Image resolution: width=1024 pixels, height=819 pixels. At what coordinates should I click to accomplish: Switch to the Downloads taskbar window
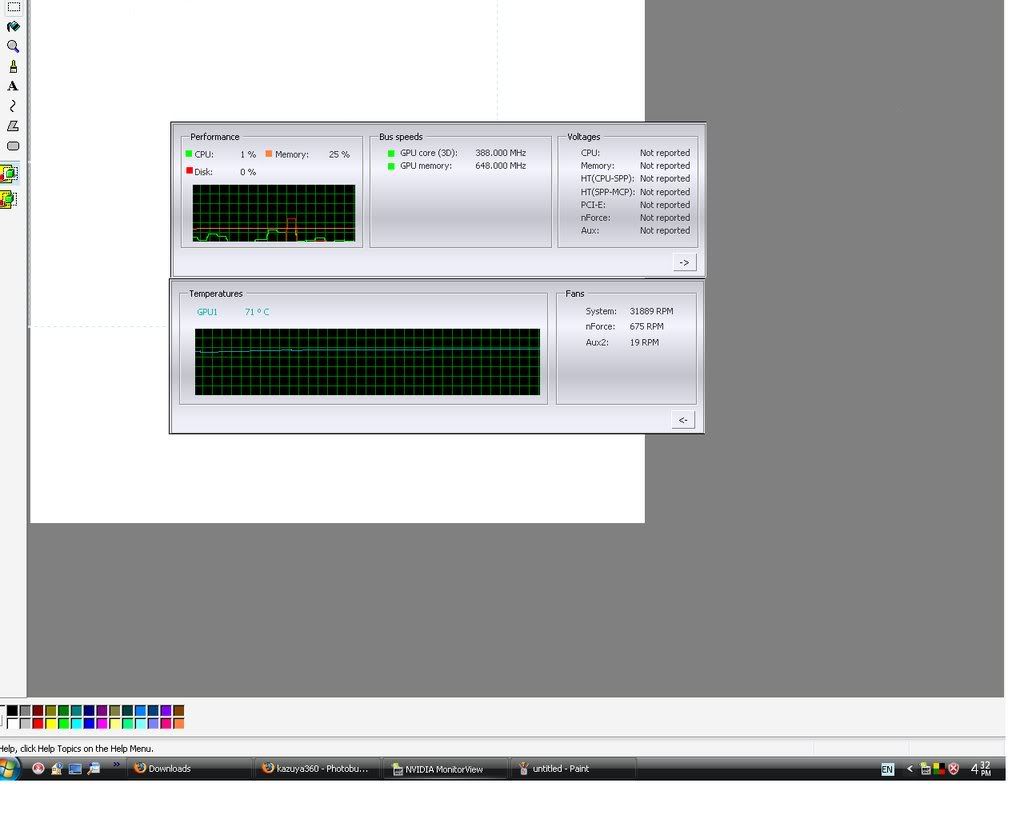[190, 769]
